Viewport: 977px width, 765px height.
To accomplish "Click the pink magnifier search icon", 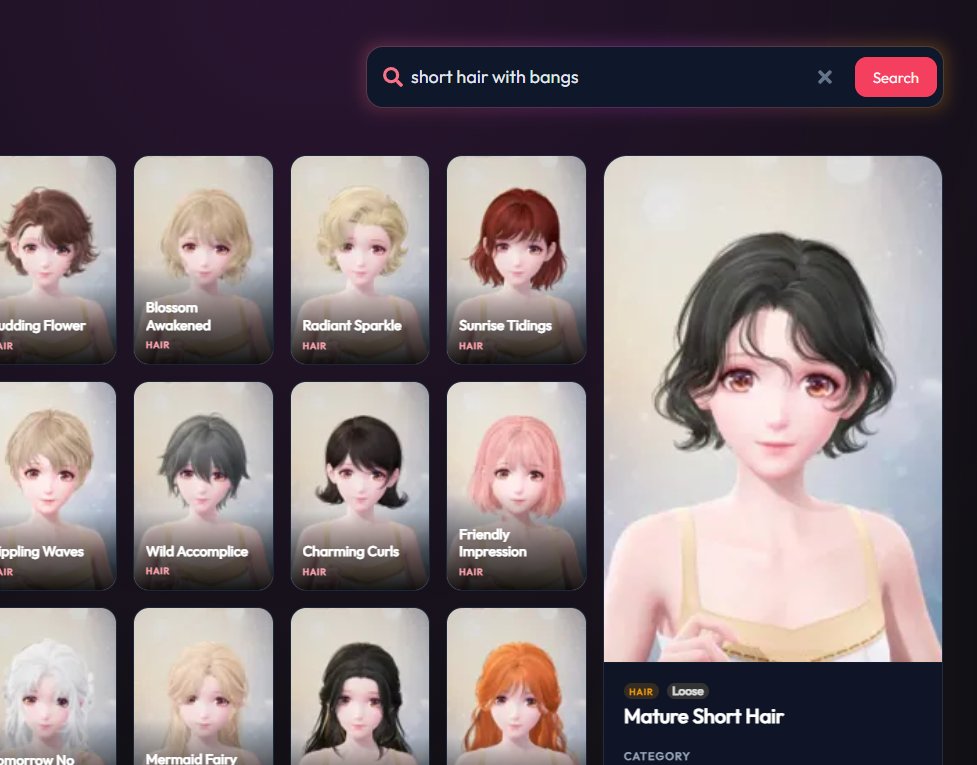I will [393, 77].
